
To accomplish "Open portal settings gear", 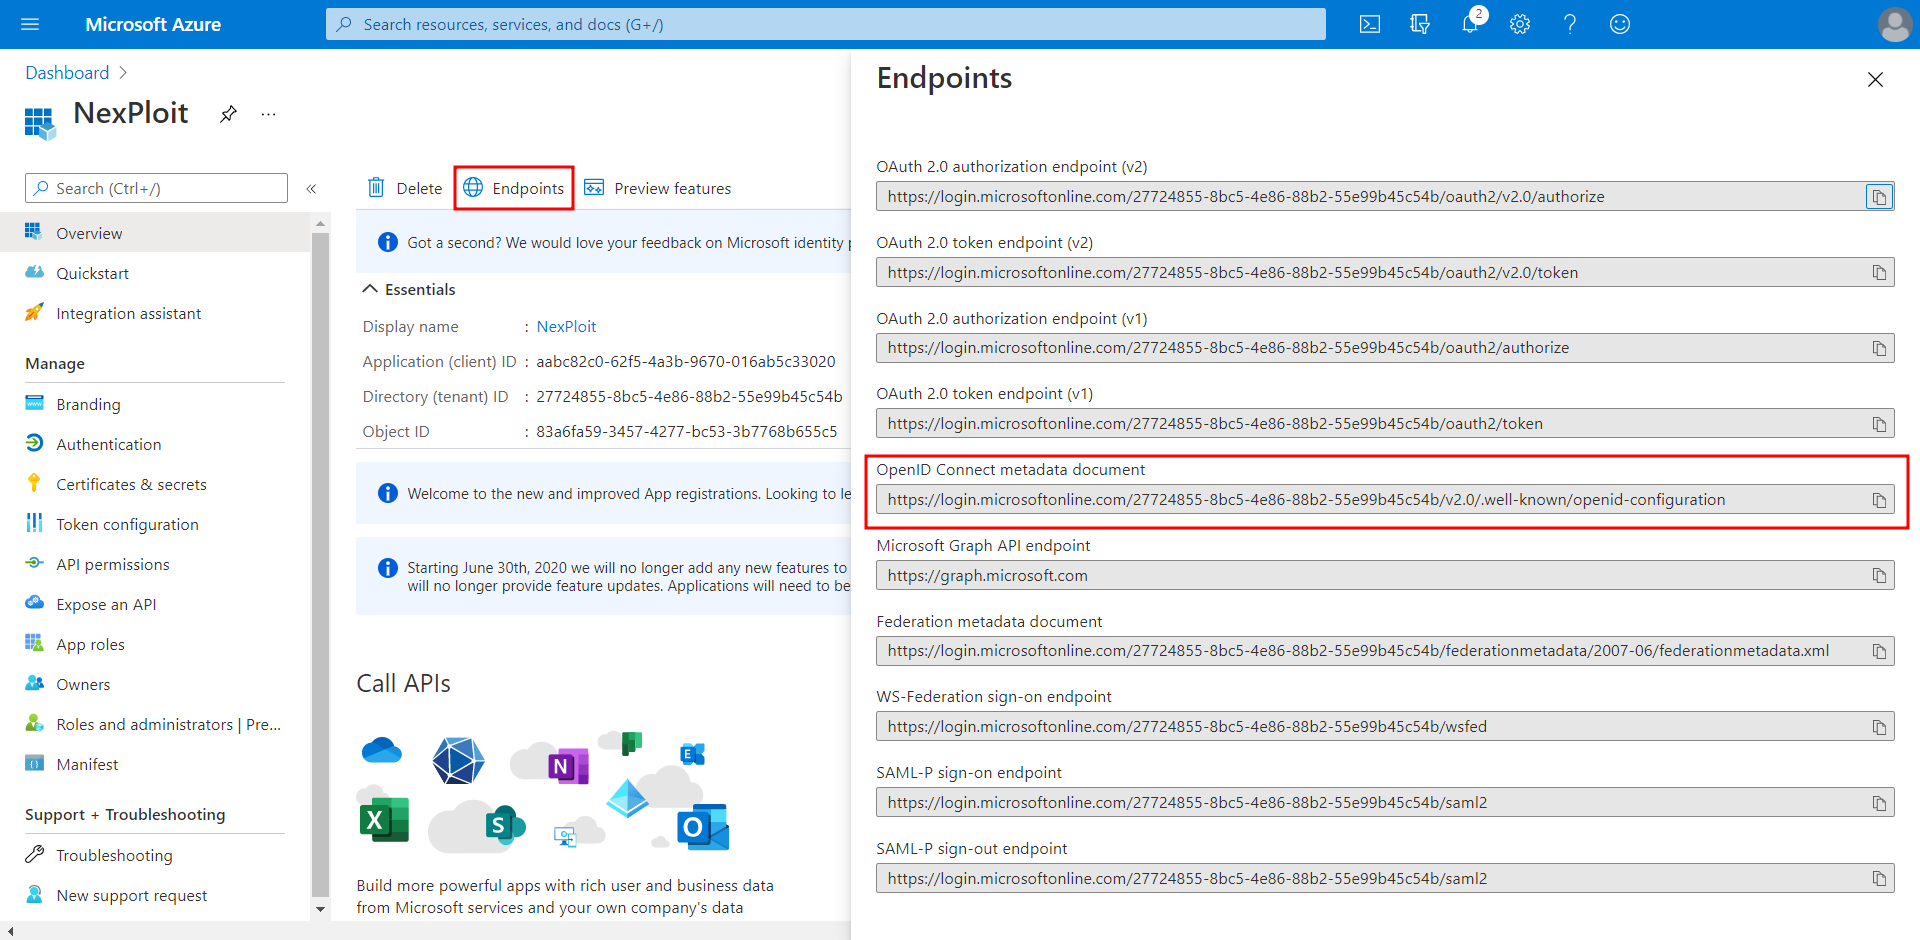I will click(1520, 24).
